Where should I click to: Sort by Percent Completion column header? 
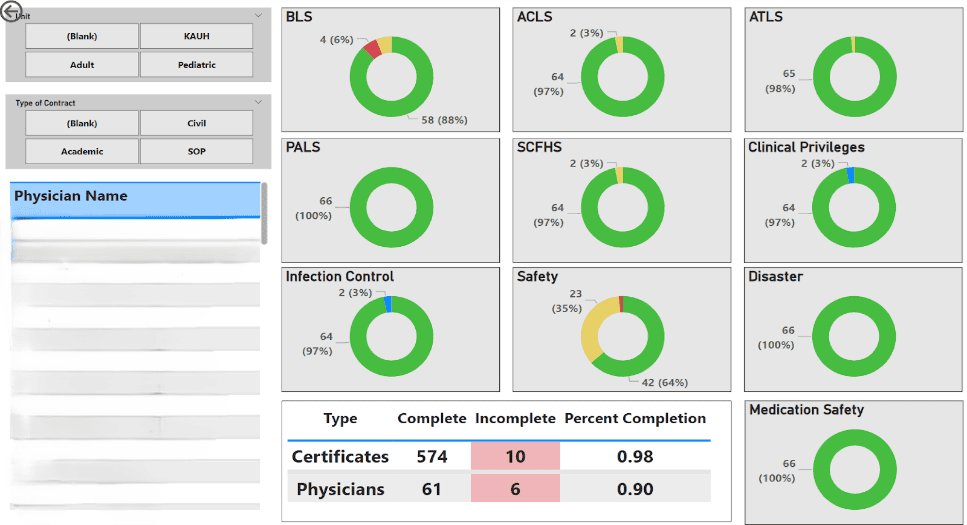pyautogui.click(x=635, y=418)
